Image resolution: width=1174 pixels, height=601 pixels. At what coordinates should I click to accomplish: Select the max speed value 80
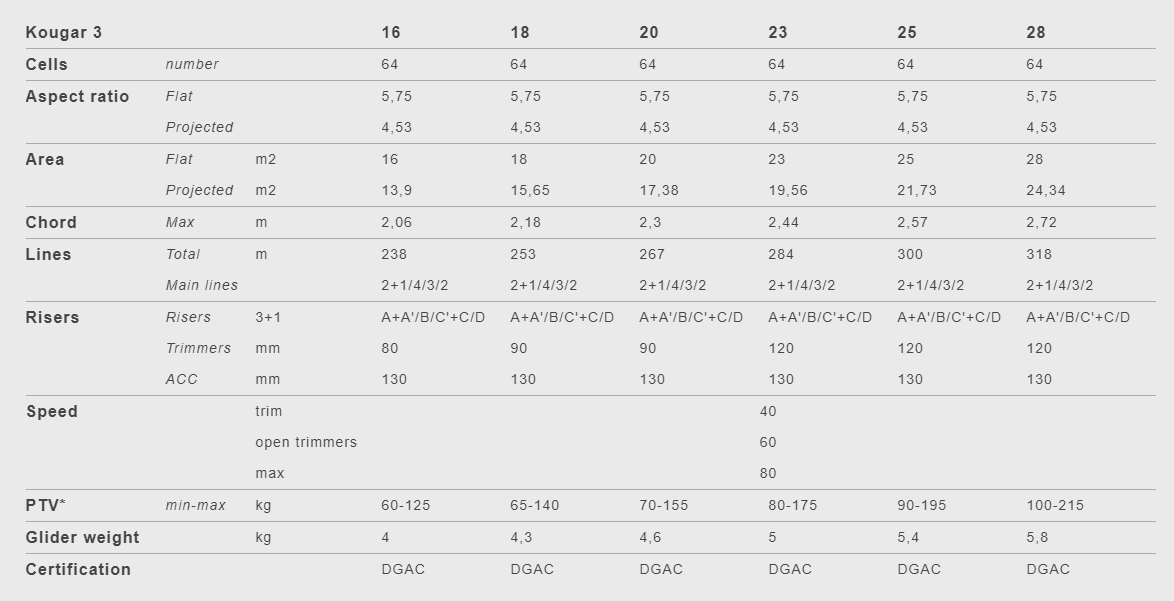point(768,474)
